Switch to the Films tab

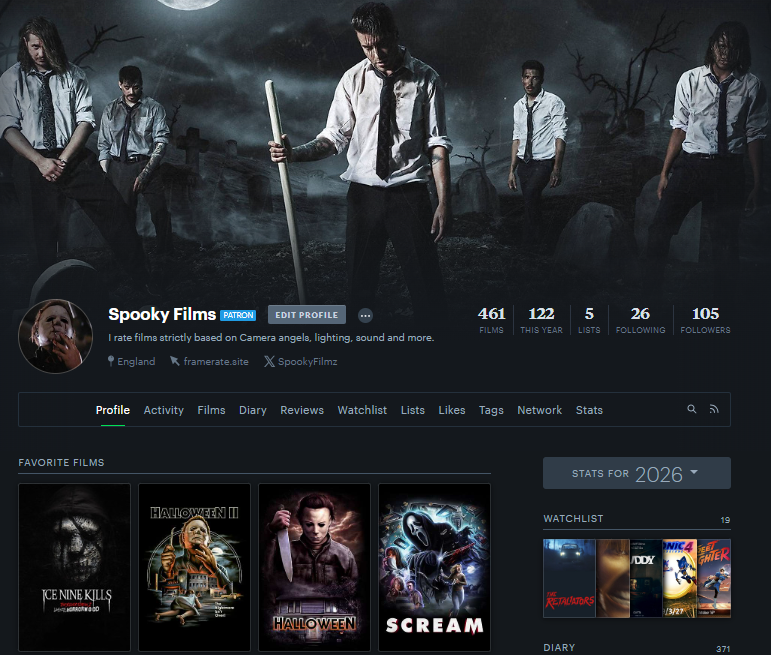211,410
